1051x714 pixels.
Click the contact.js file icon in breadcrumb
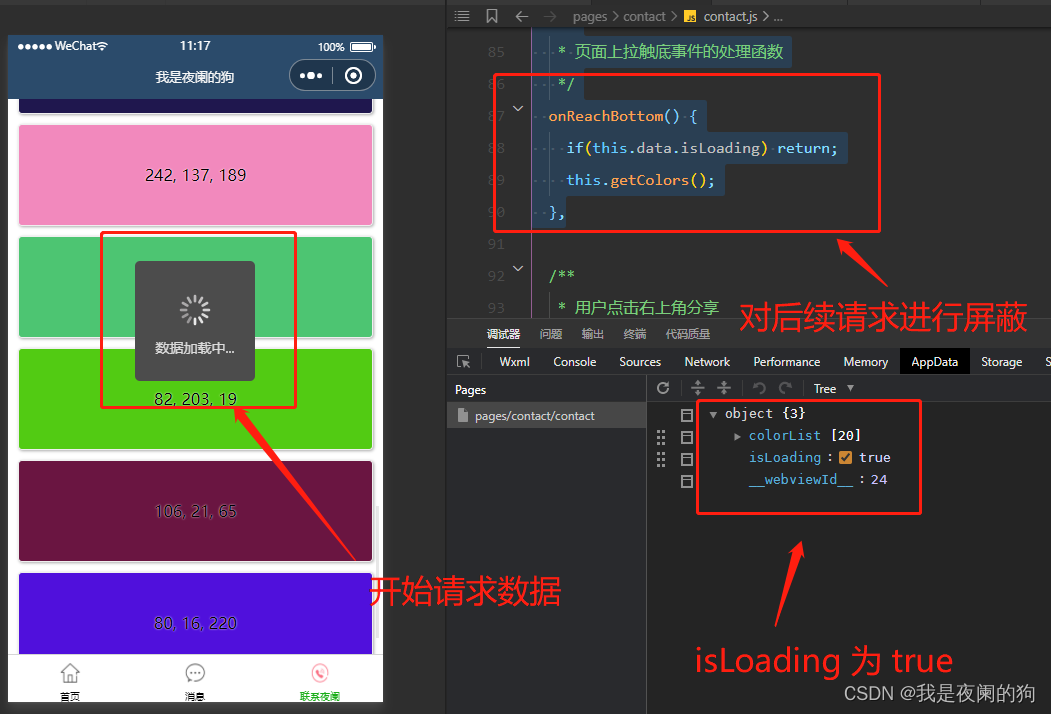(x=690, y=17)
